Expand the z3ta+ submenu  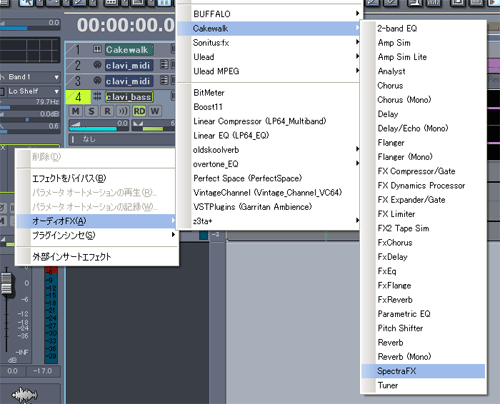(269, 221)
